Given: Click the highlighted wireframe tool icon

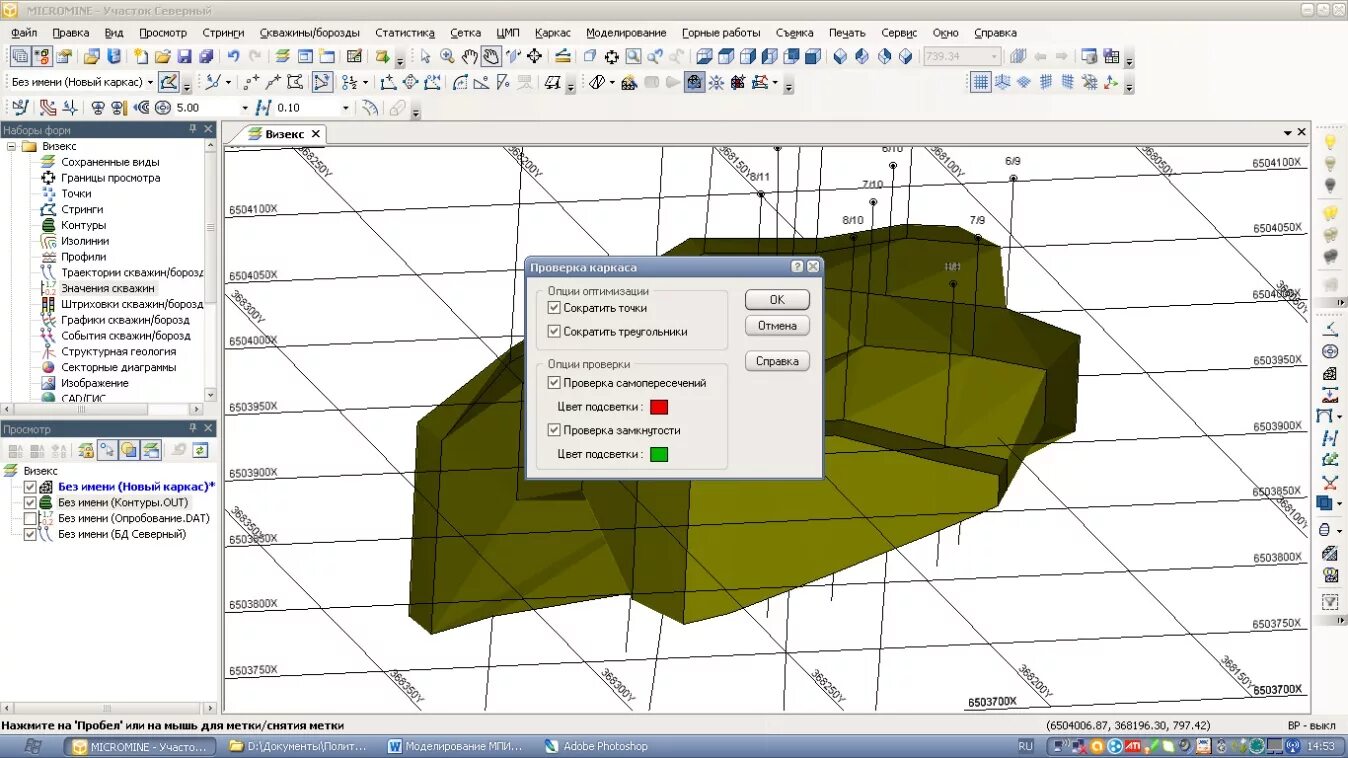Looking at the screenshot, I should 694,82.
